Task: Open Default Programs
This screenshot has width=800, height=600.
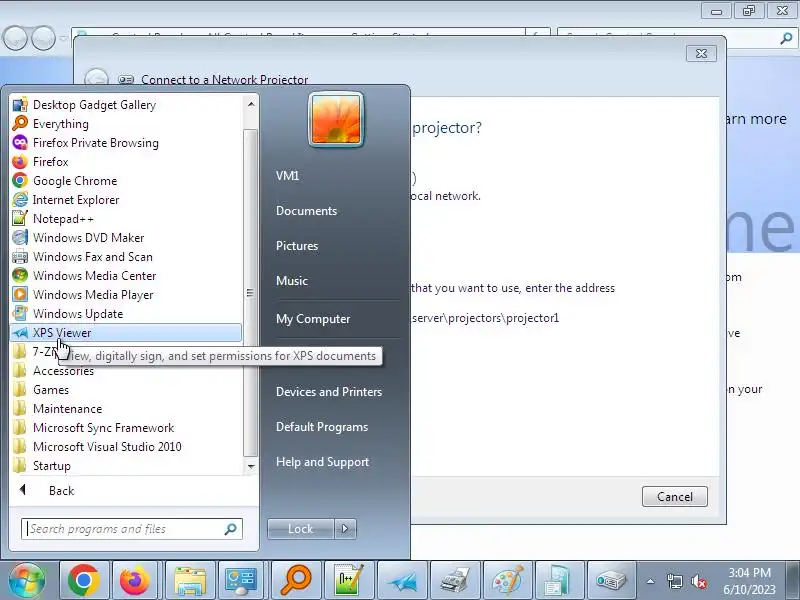Action: point(321,427)
